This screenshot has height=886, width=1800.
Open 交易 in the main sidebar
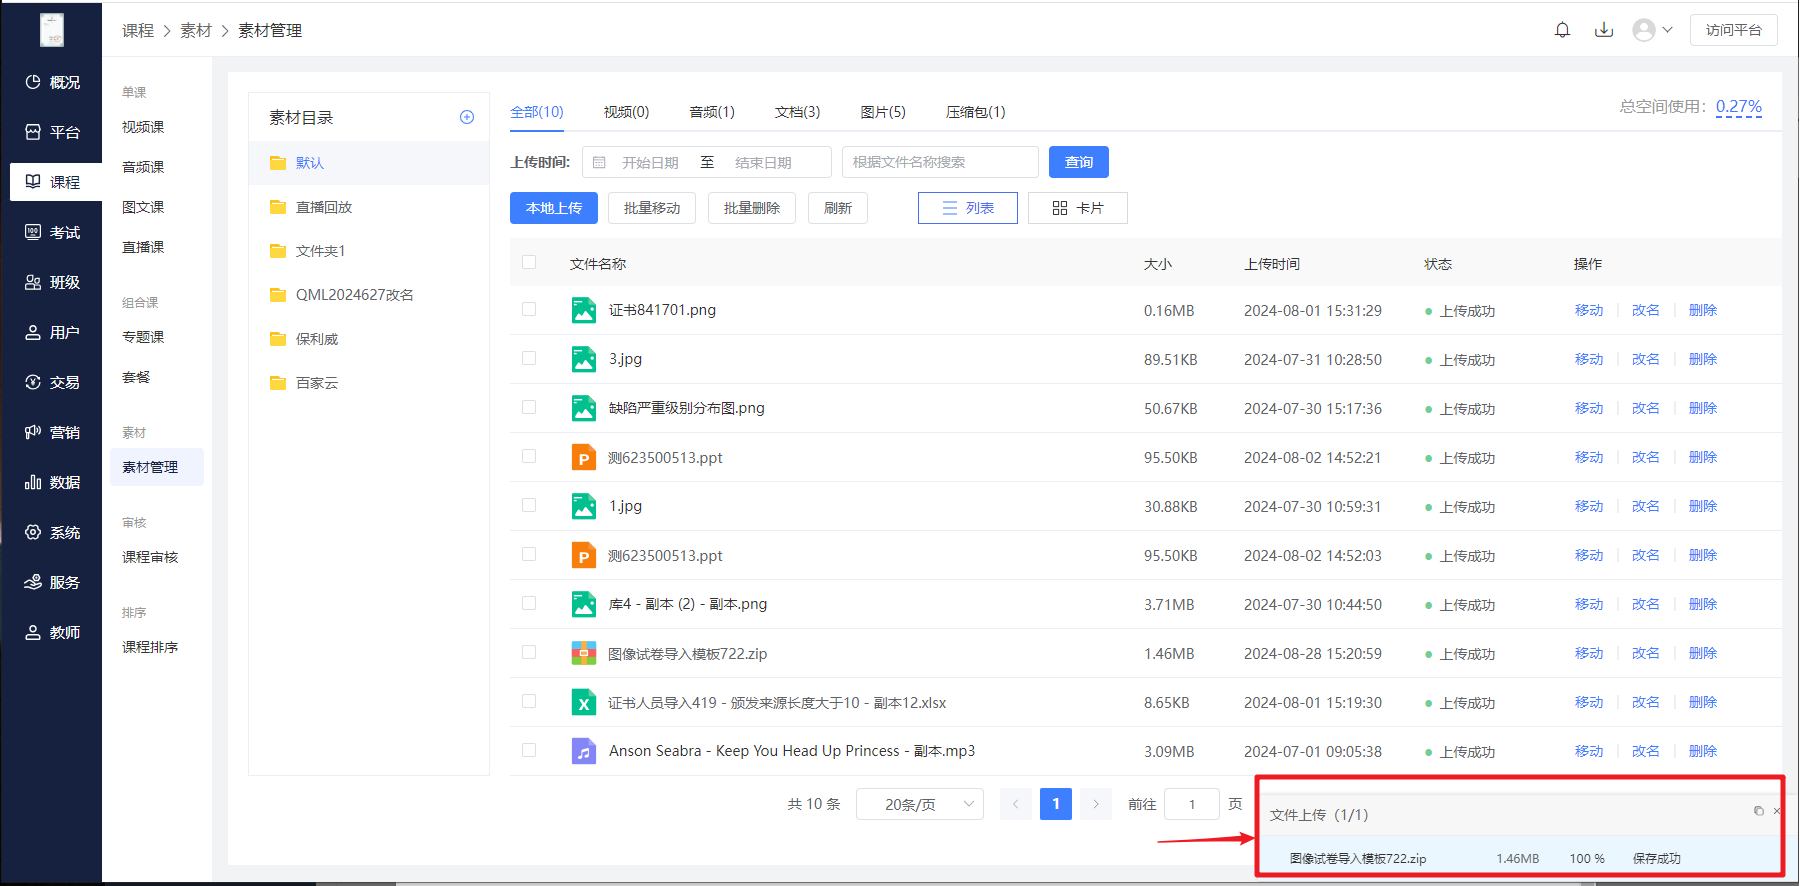[x=52, y=382]
